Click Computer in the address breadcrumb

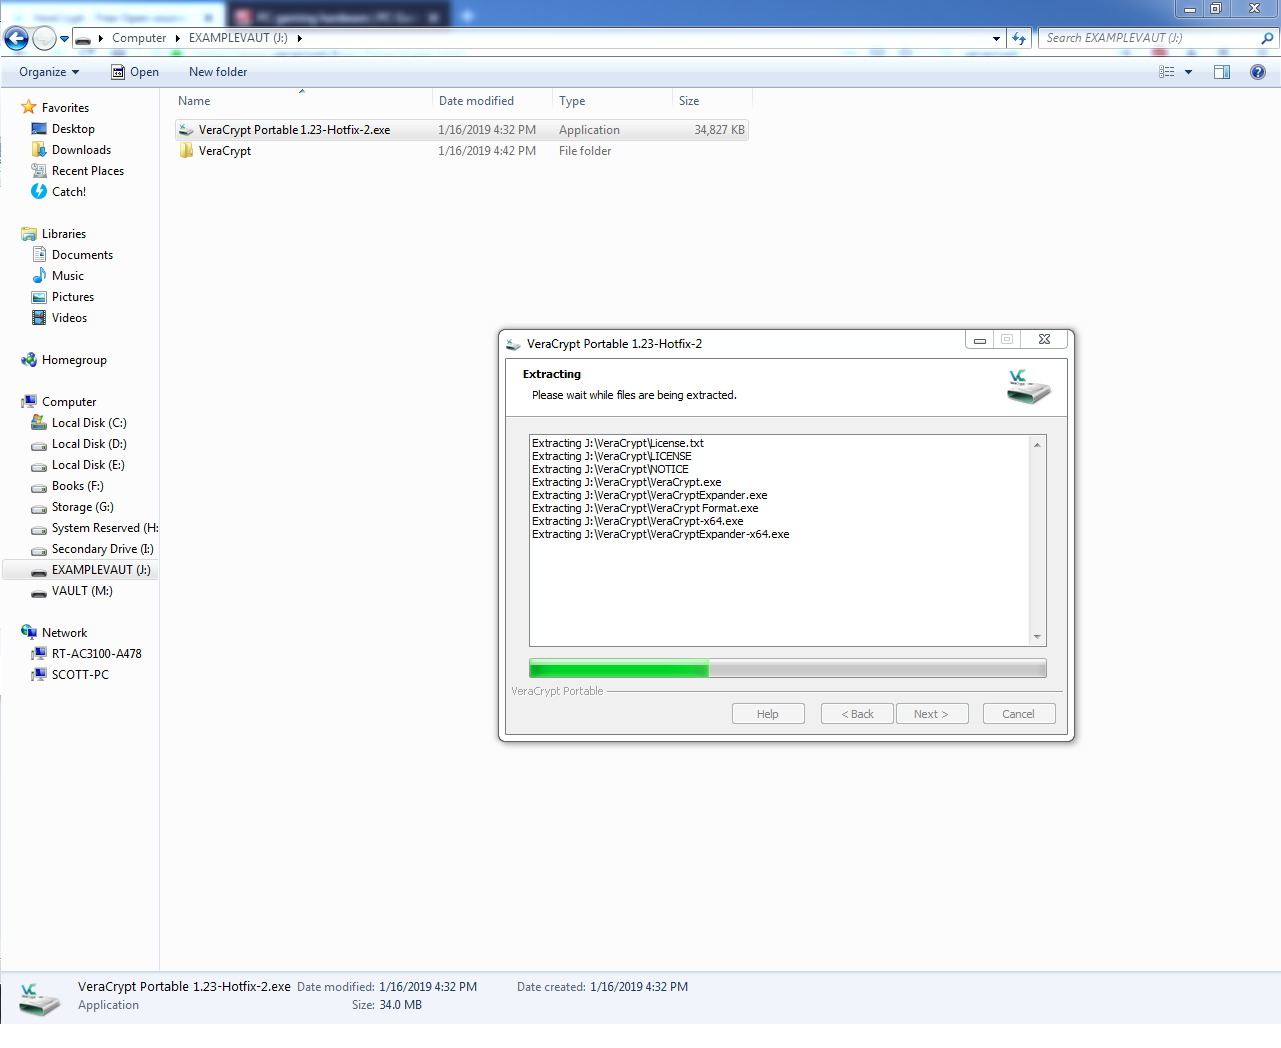139,38
